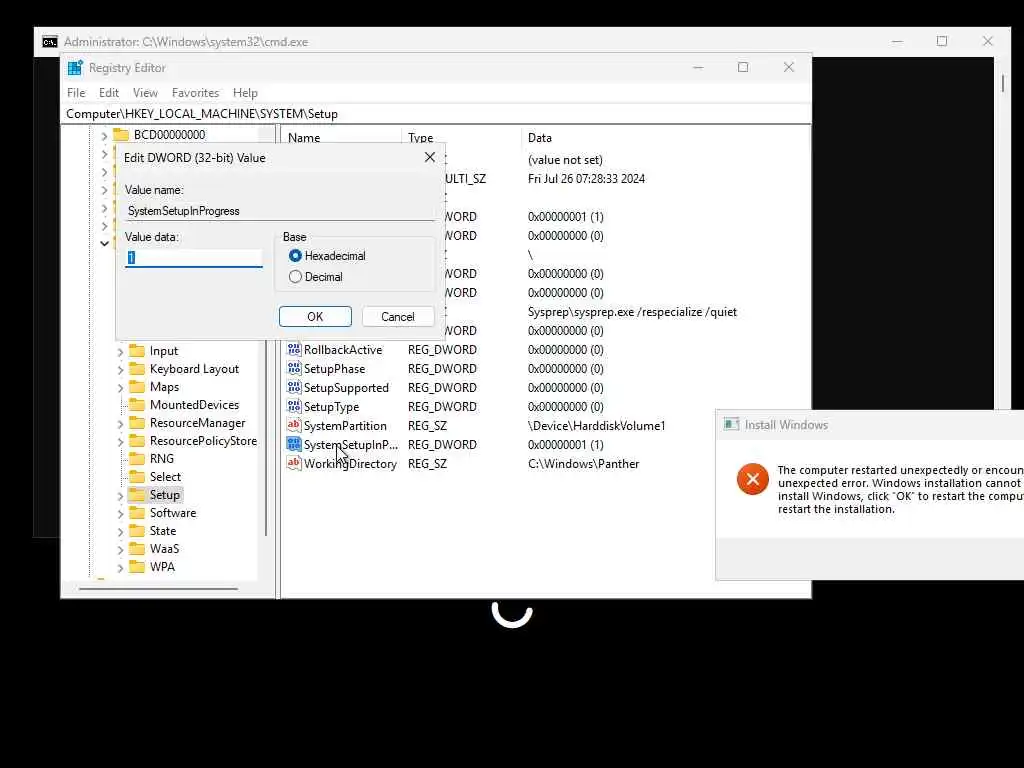Click the cmd.exe window title icon

click(x=50, y=42)
